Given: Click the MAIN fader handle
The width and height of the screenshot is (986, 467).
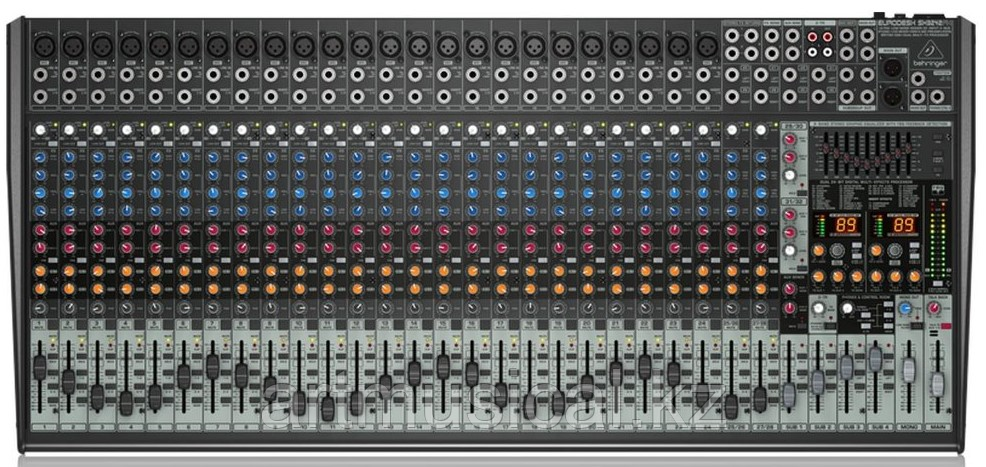Looking at the screenshot, I should point(936,383).
